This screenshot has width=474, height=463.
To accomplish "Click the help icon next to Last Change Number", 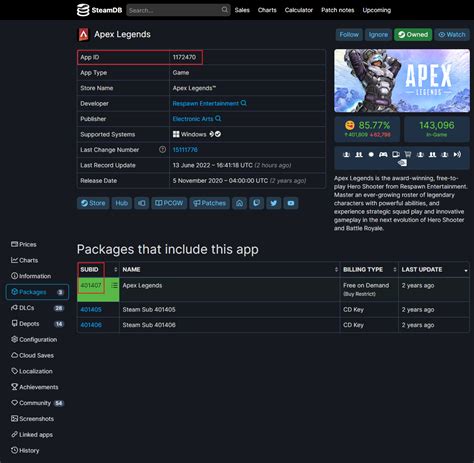I will (162, 149).
